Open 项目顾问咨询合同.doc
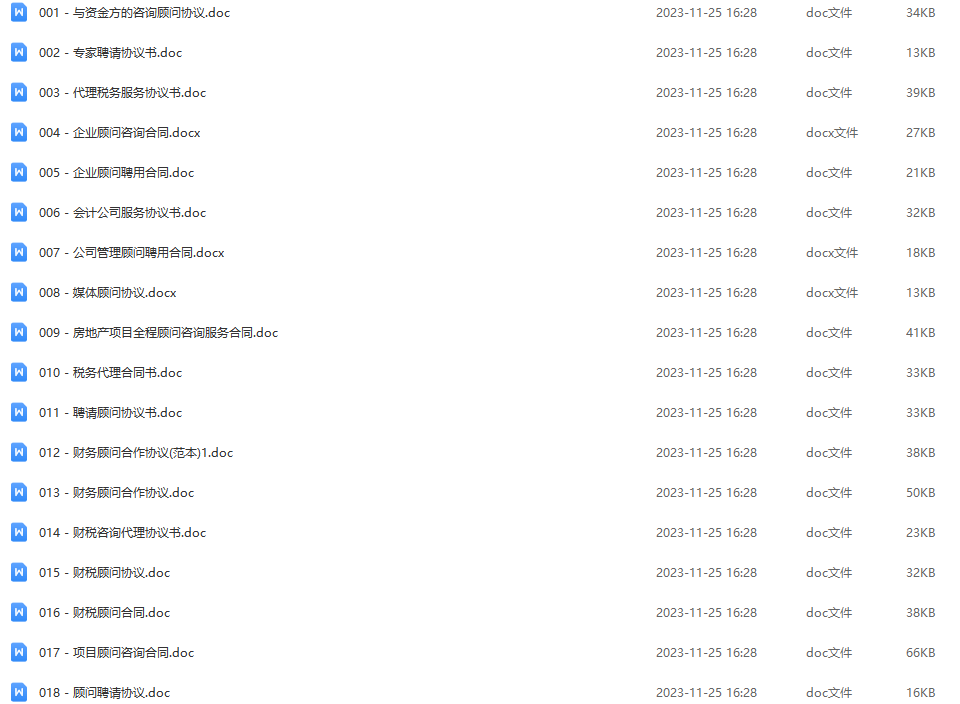 coord(116,653)
